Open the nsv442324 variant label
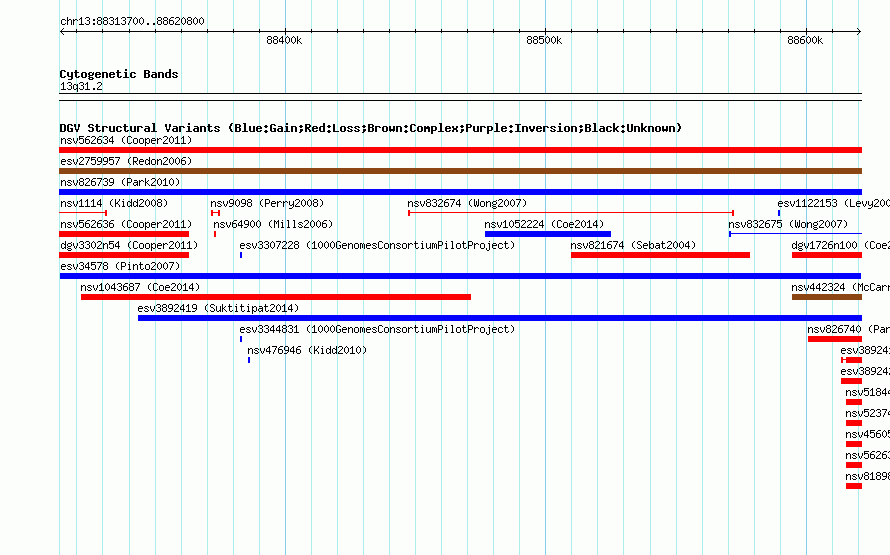This screenshot has height=555, width=890. tap(840, 287)
